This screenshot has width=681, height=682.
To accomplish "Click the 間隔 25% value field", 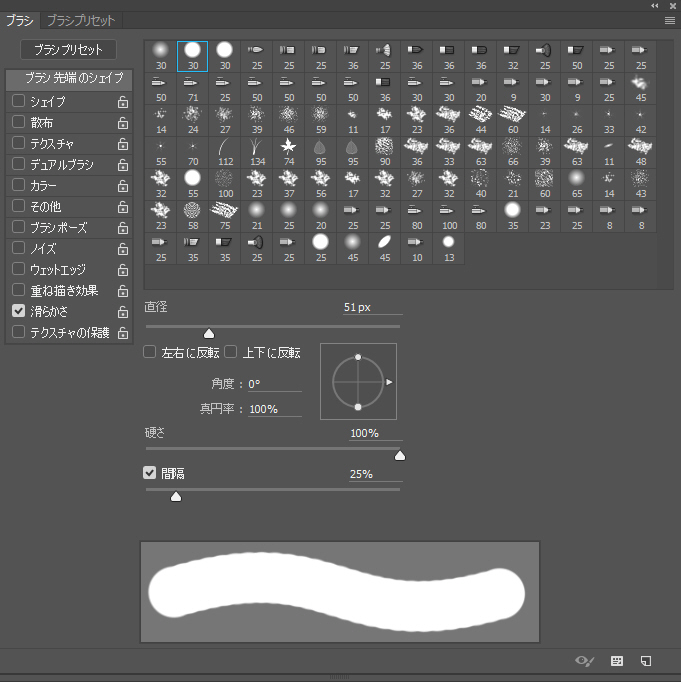I will tap(376, 474).
